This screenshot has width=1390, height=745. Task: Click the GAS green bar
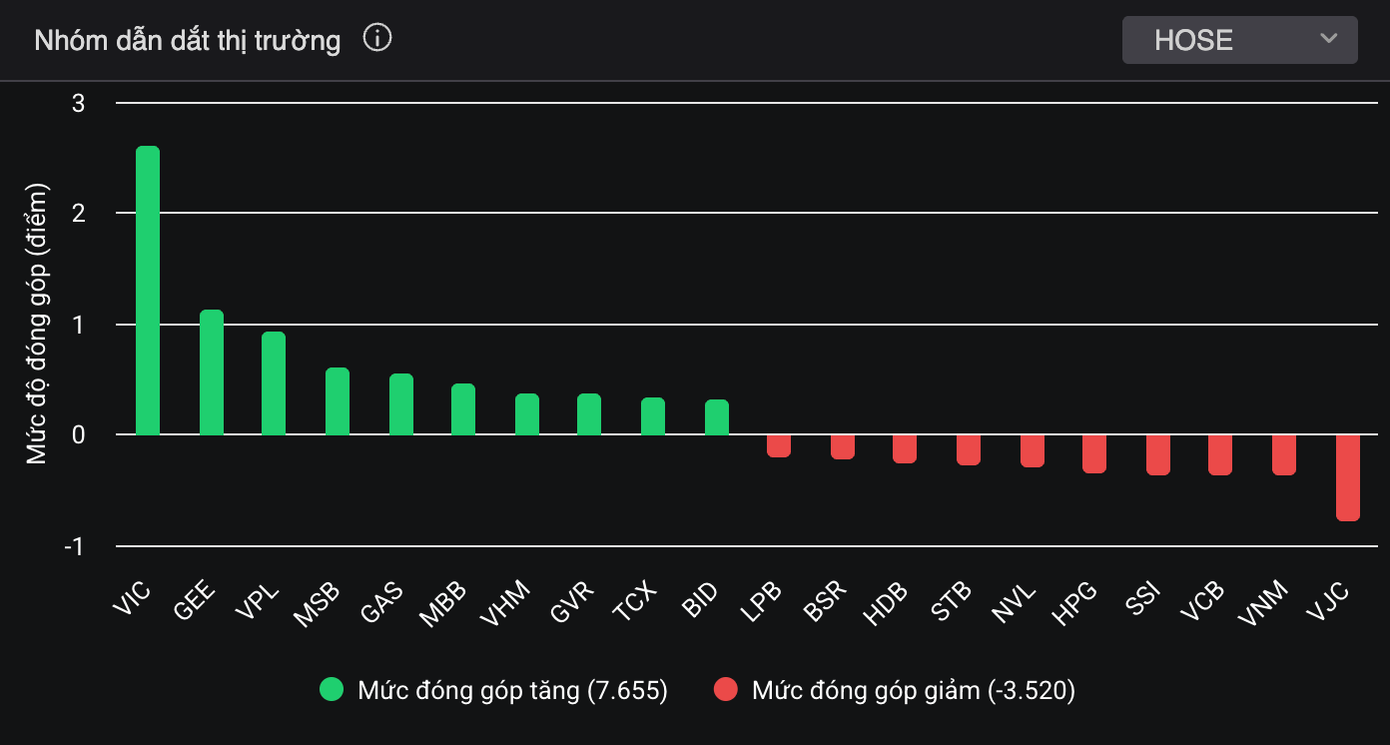coord(401,405)
